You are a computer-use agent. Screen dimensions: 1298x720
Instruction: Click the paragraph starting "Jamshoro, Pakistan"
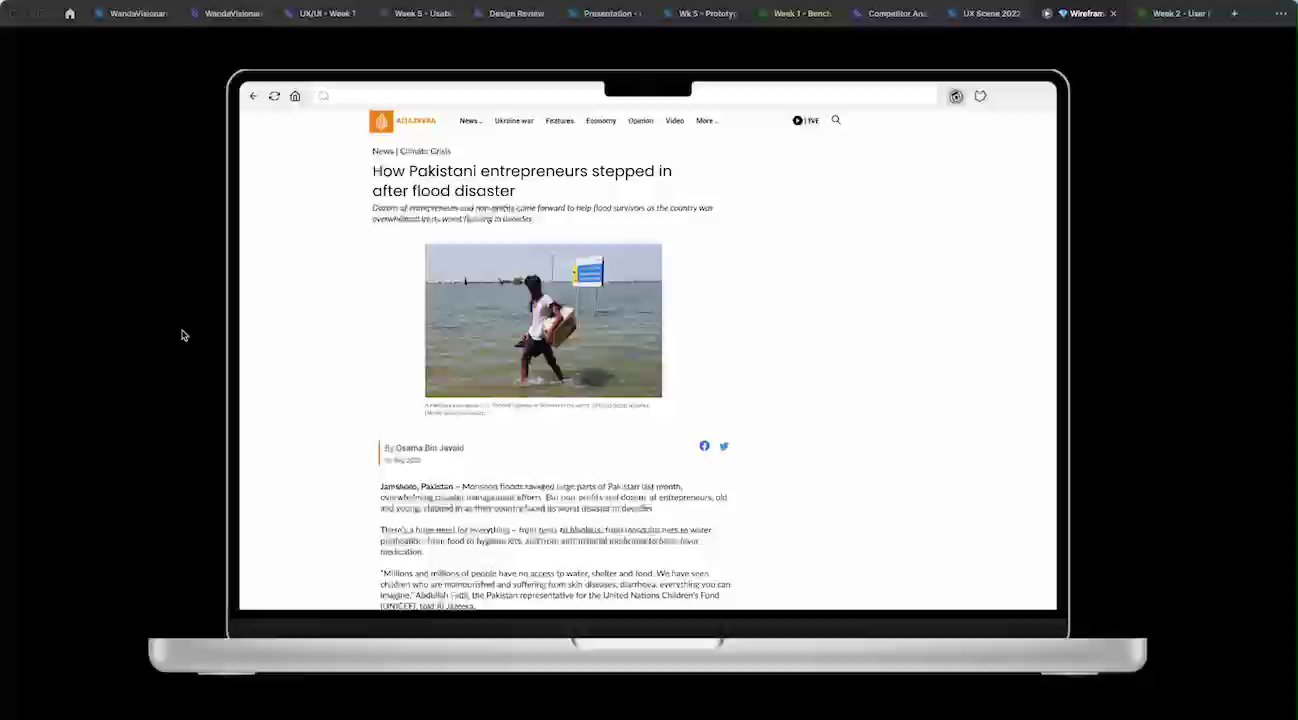554,497
